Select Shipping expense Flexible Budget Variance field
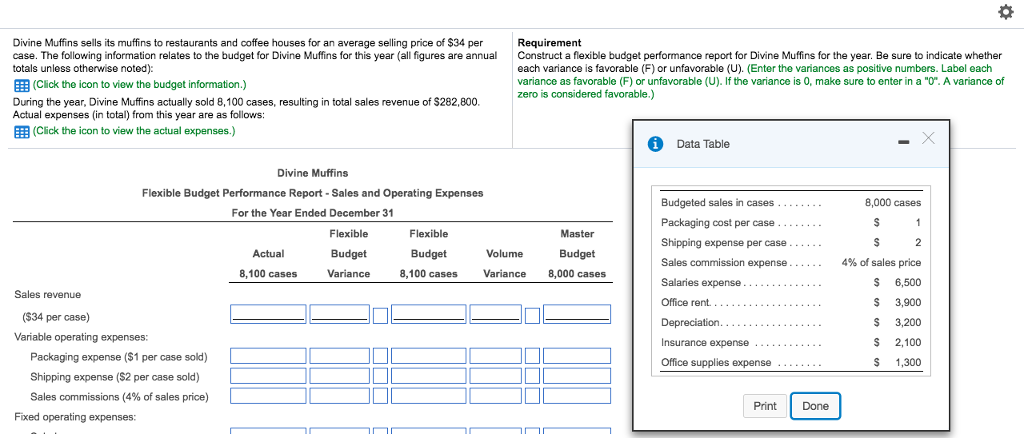 coord(340,376)
